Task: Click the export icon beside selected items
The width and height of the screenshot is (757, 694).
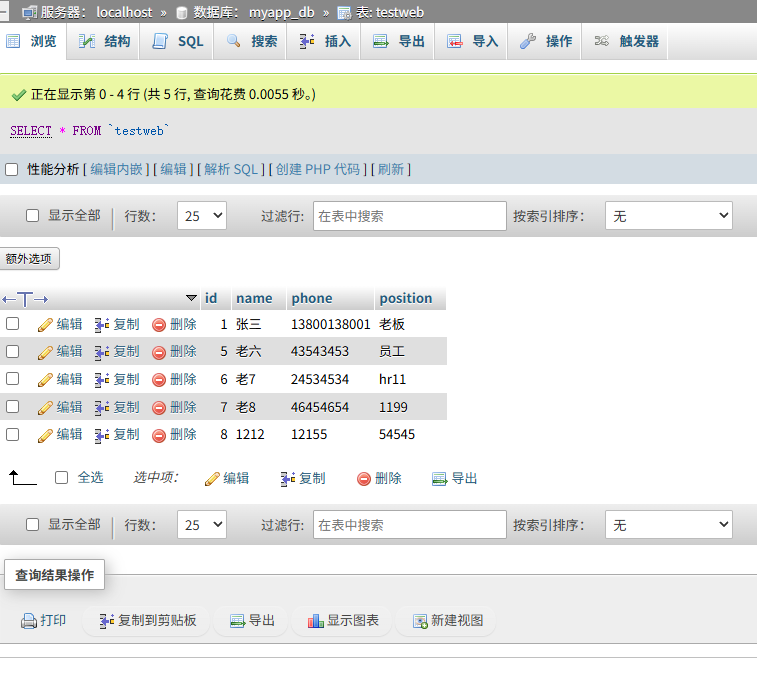Action: coord(439,479)
